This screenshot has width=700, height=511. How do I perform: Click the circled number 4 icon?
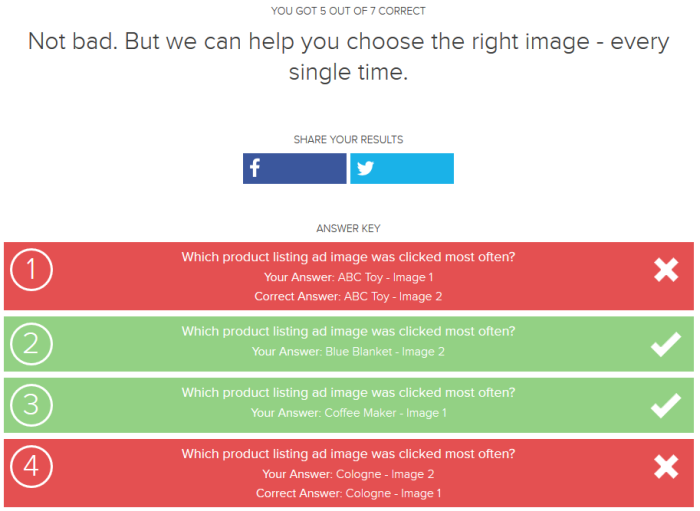tap(31, 466)
